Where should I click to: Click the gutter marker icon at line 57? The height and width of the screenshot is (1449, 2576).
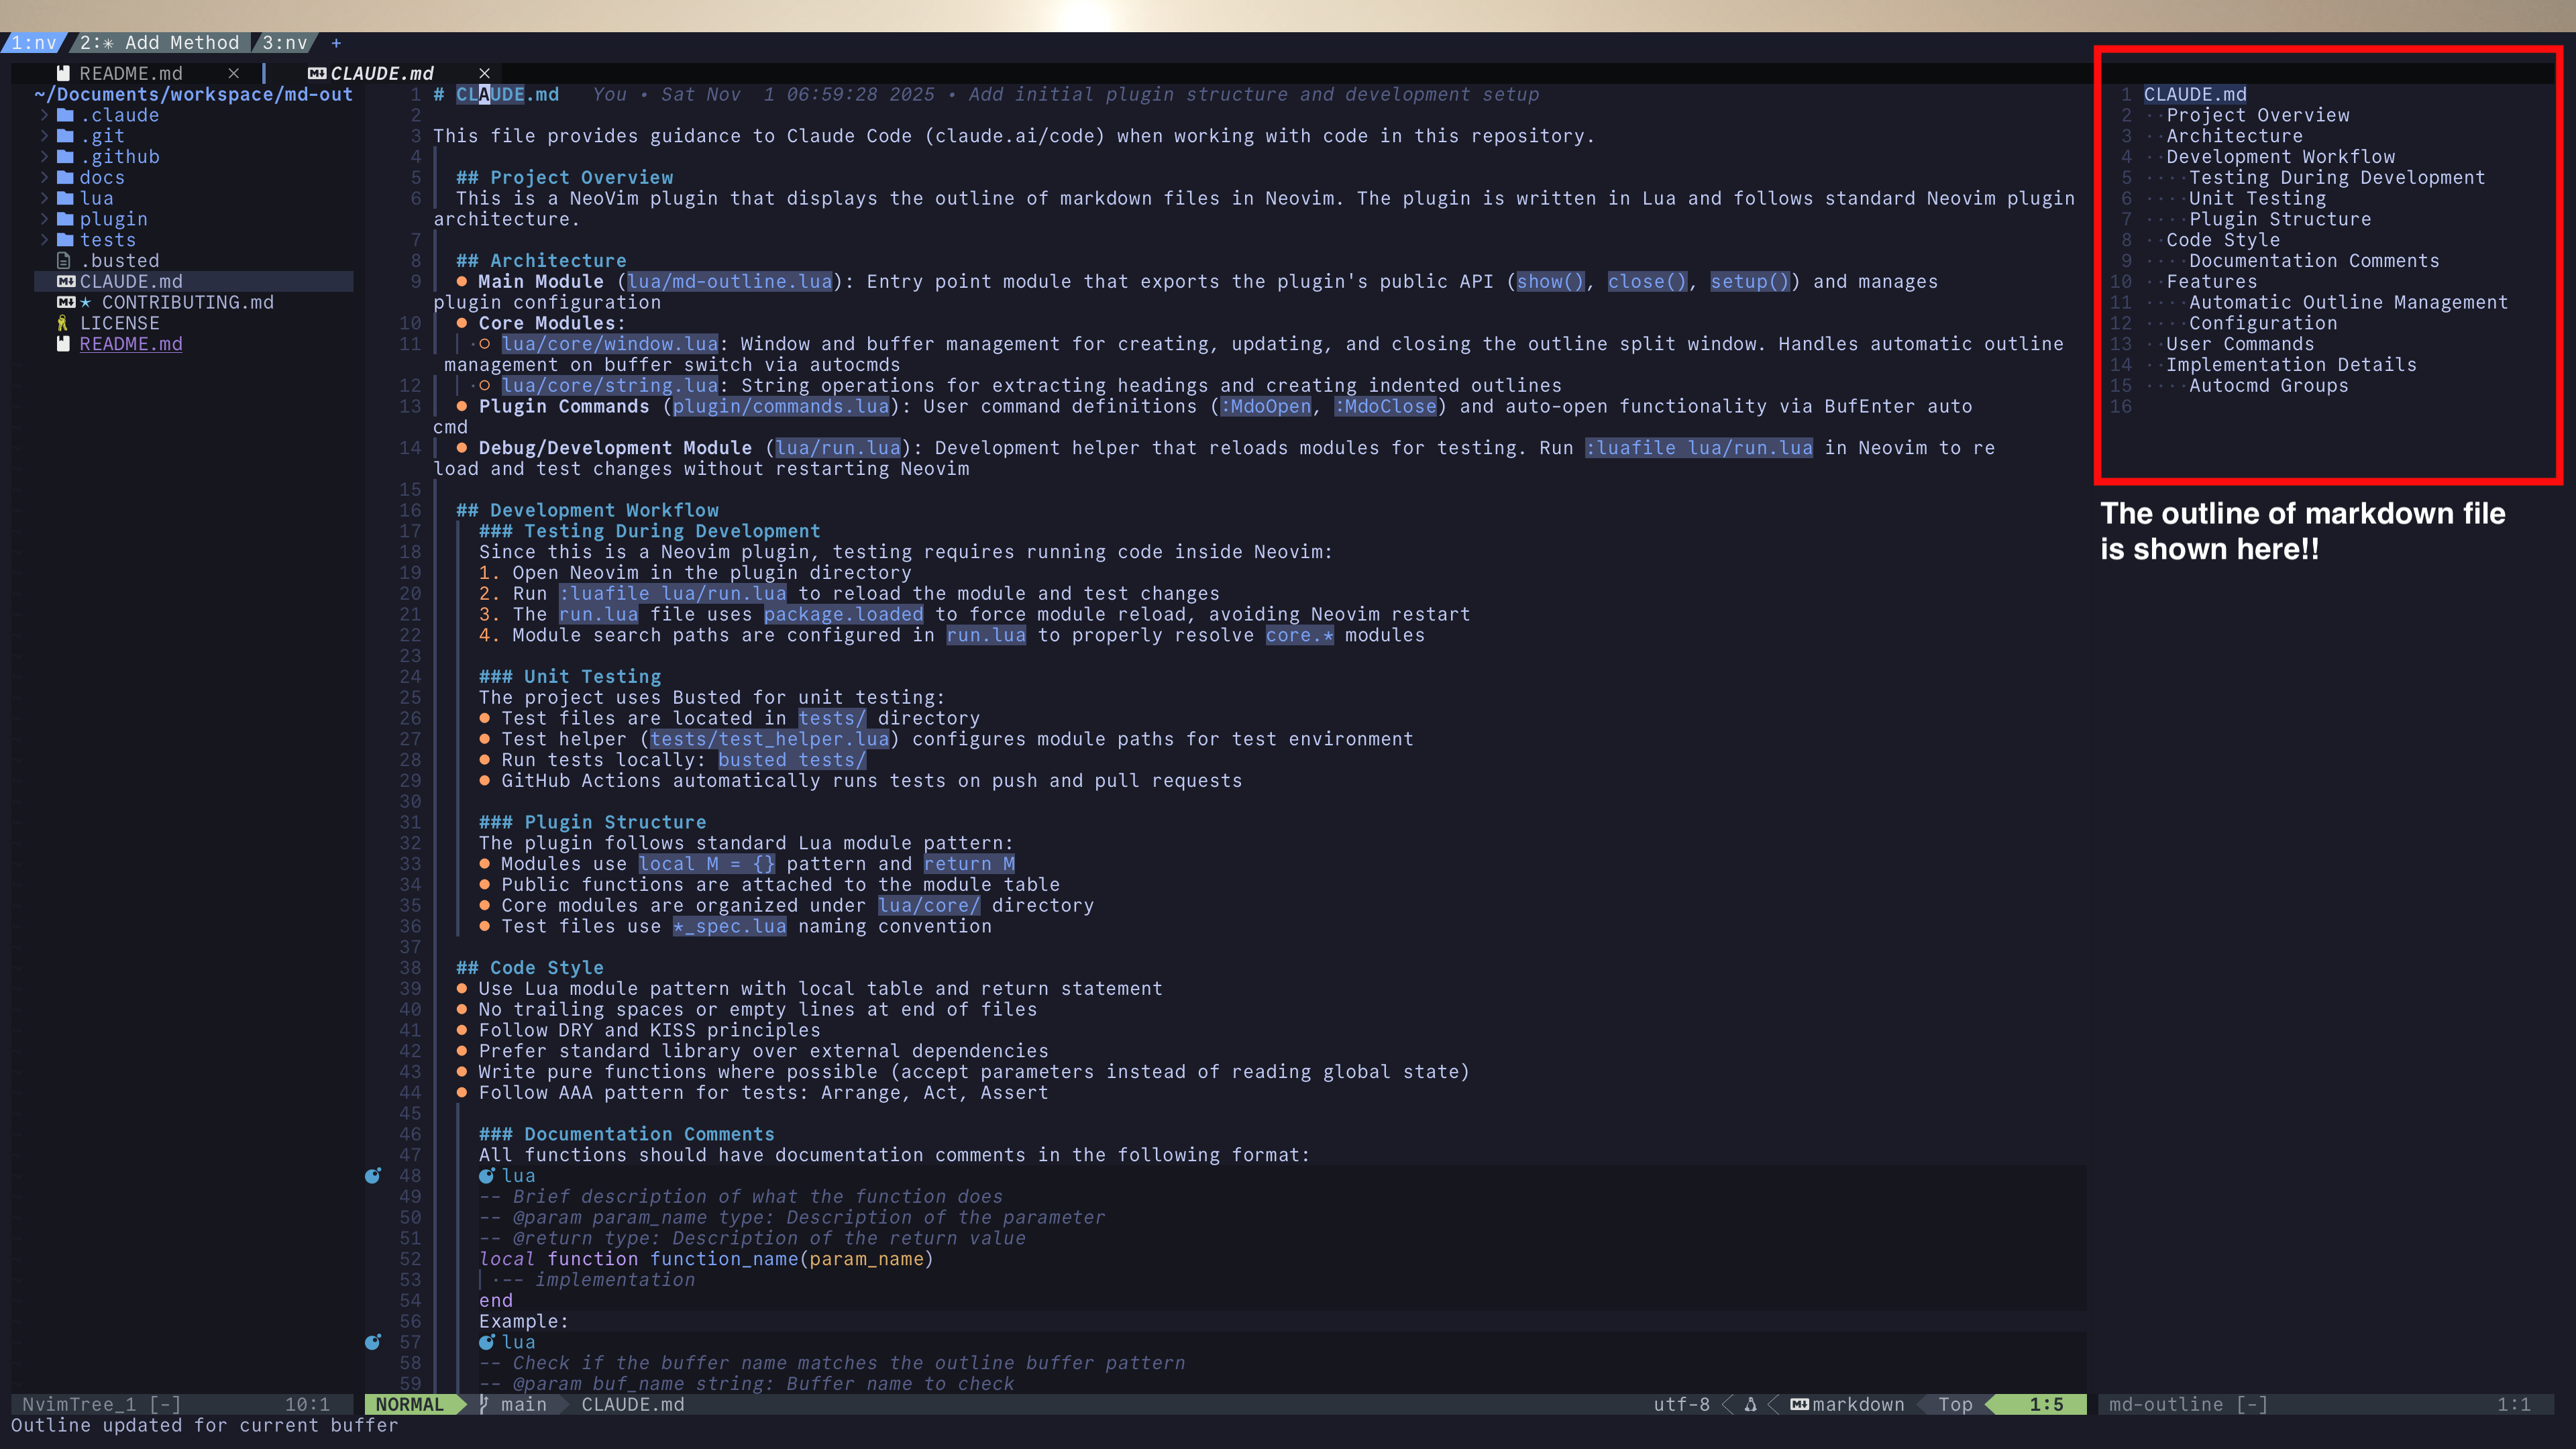tap(373, 1342)
